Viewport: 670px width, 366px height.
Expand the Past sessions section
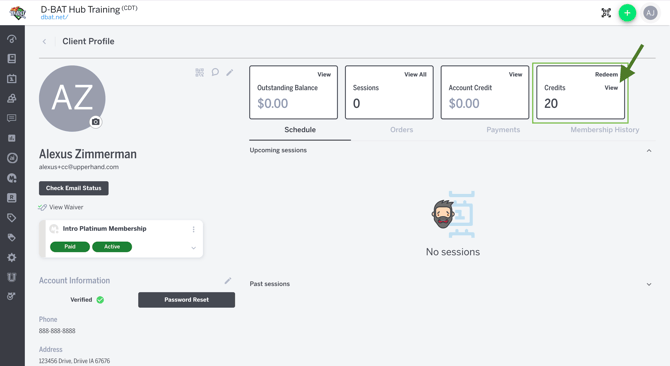click(649, 284)
